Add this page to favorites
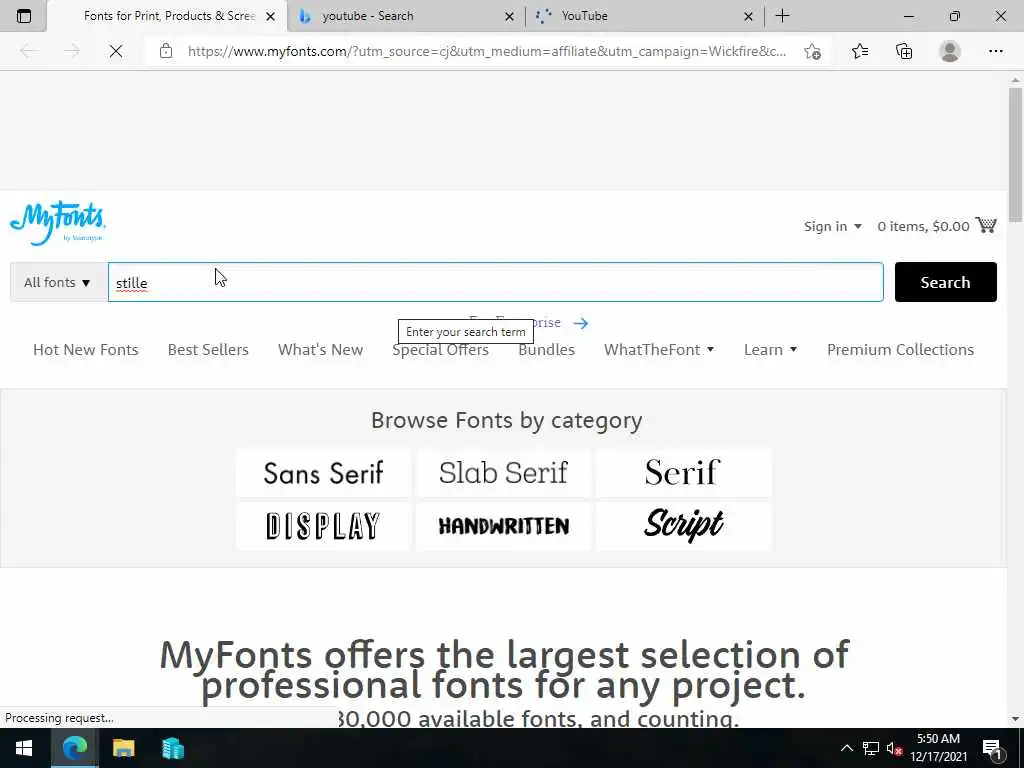The image size is (1024, 768). [812, 51]
